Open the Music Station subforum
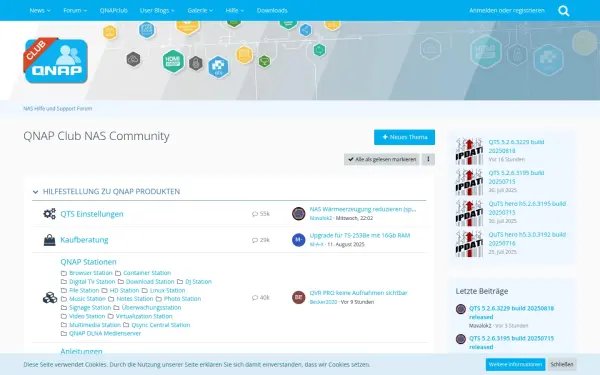This screenshot has width=600, height=375. tap(87, 299)
